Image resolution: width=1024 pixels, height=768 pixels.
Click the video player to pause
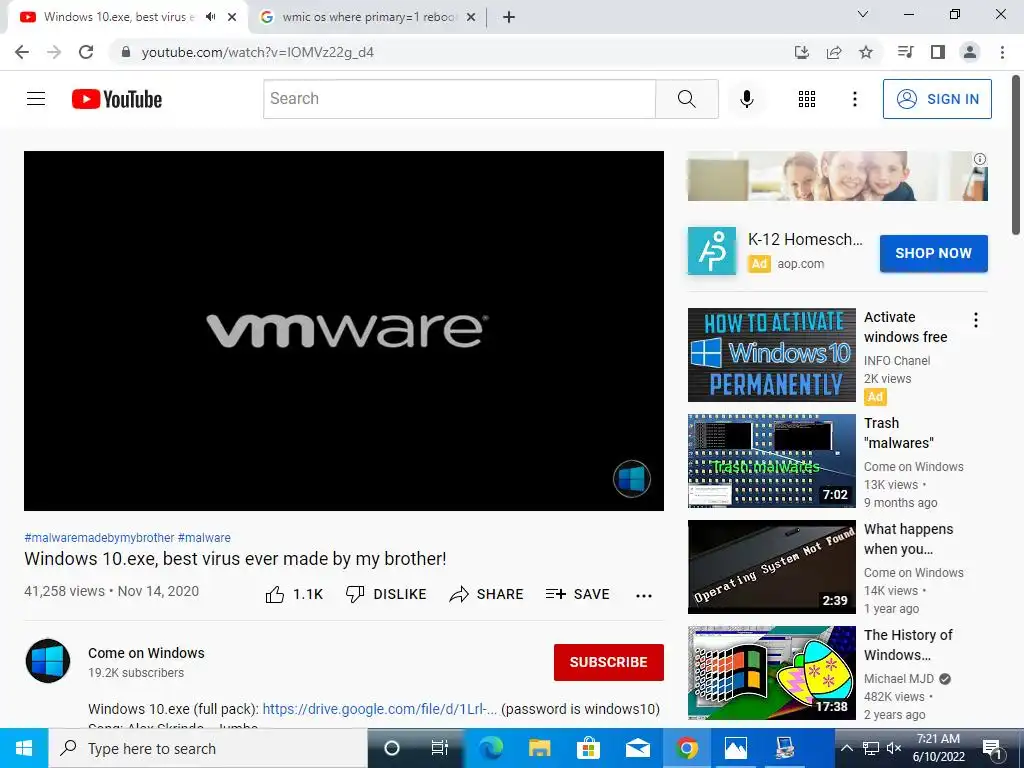pos(344,330)
